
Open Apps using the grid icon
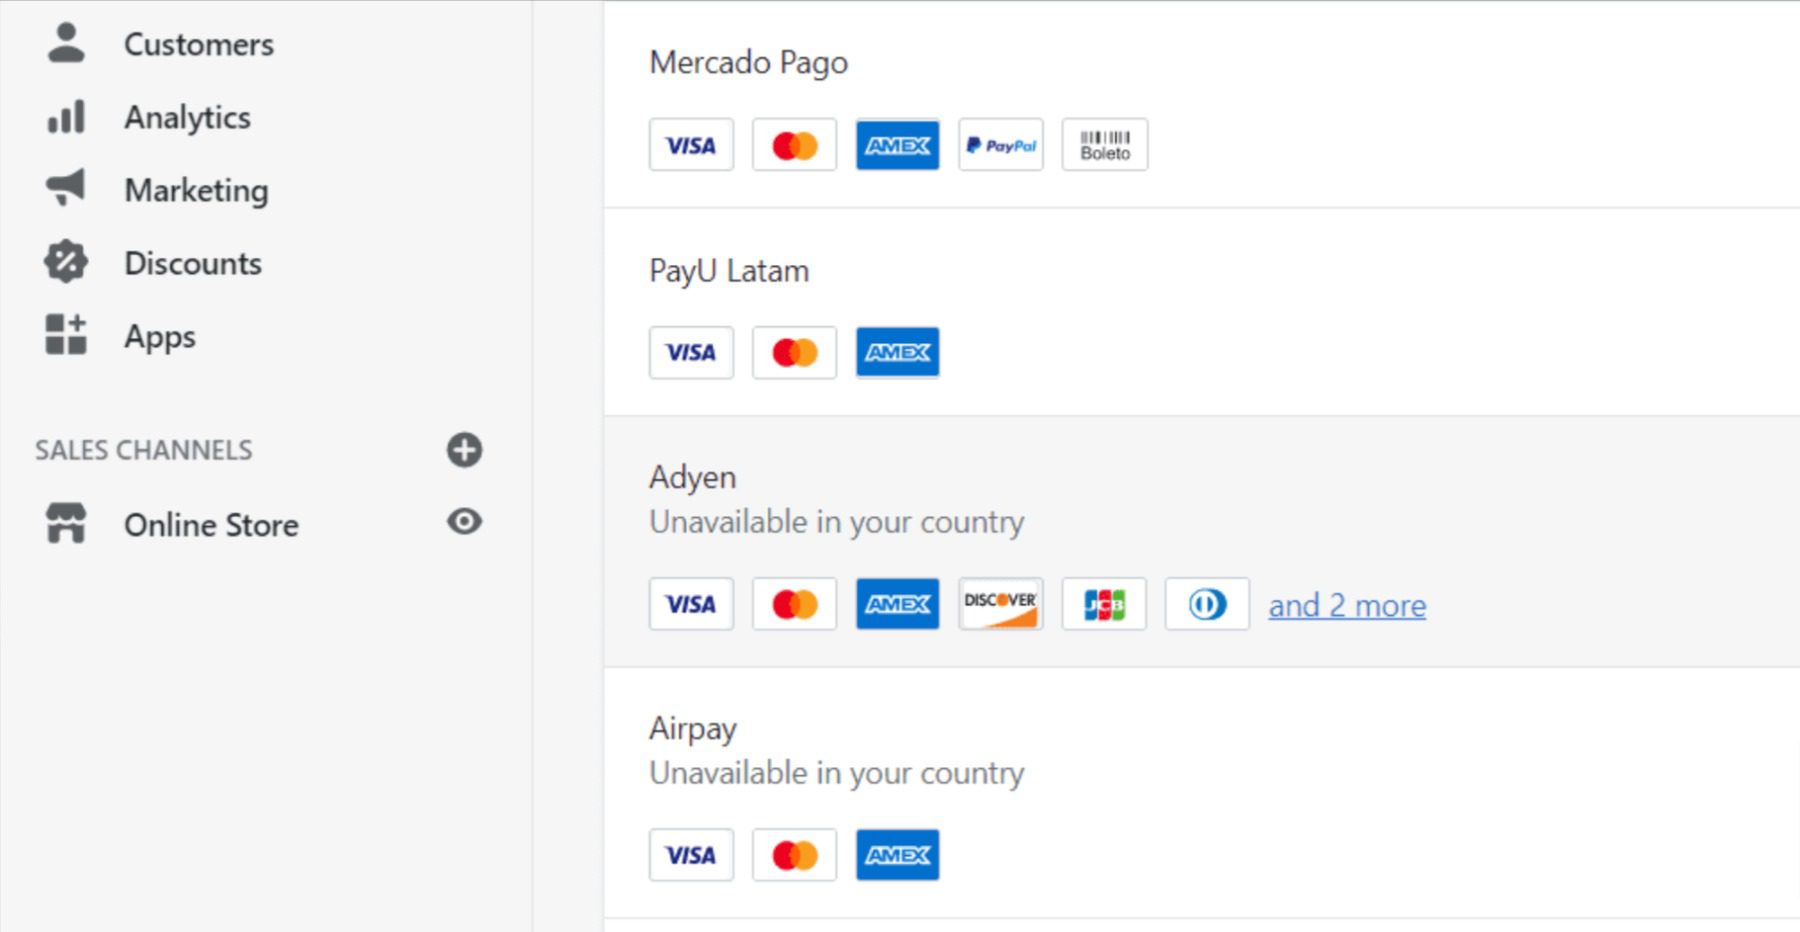click(63, 335)
